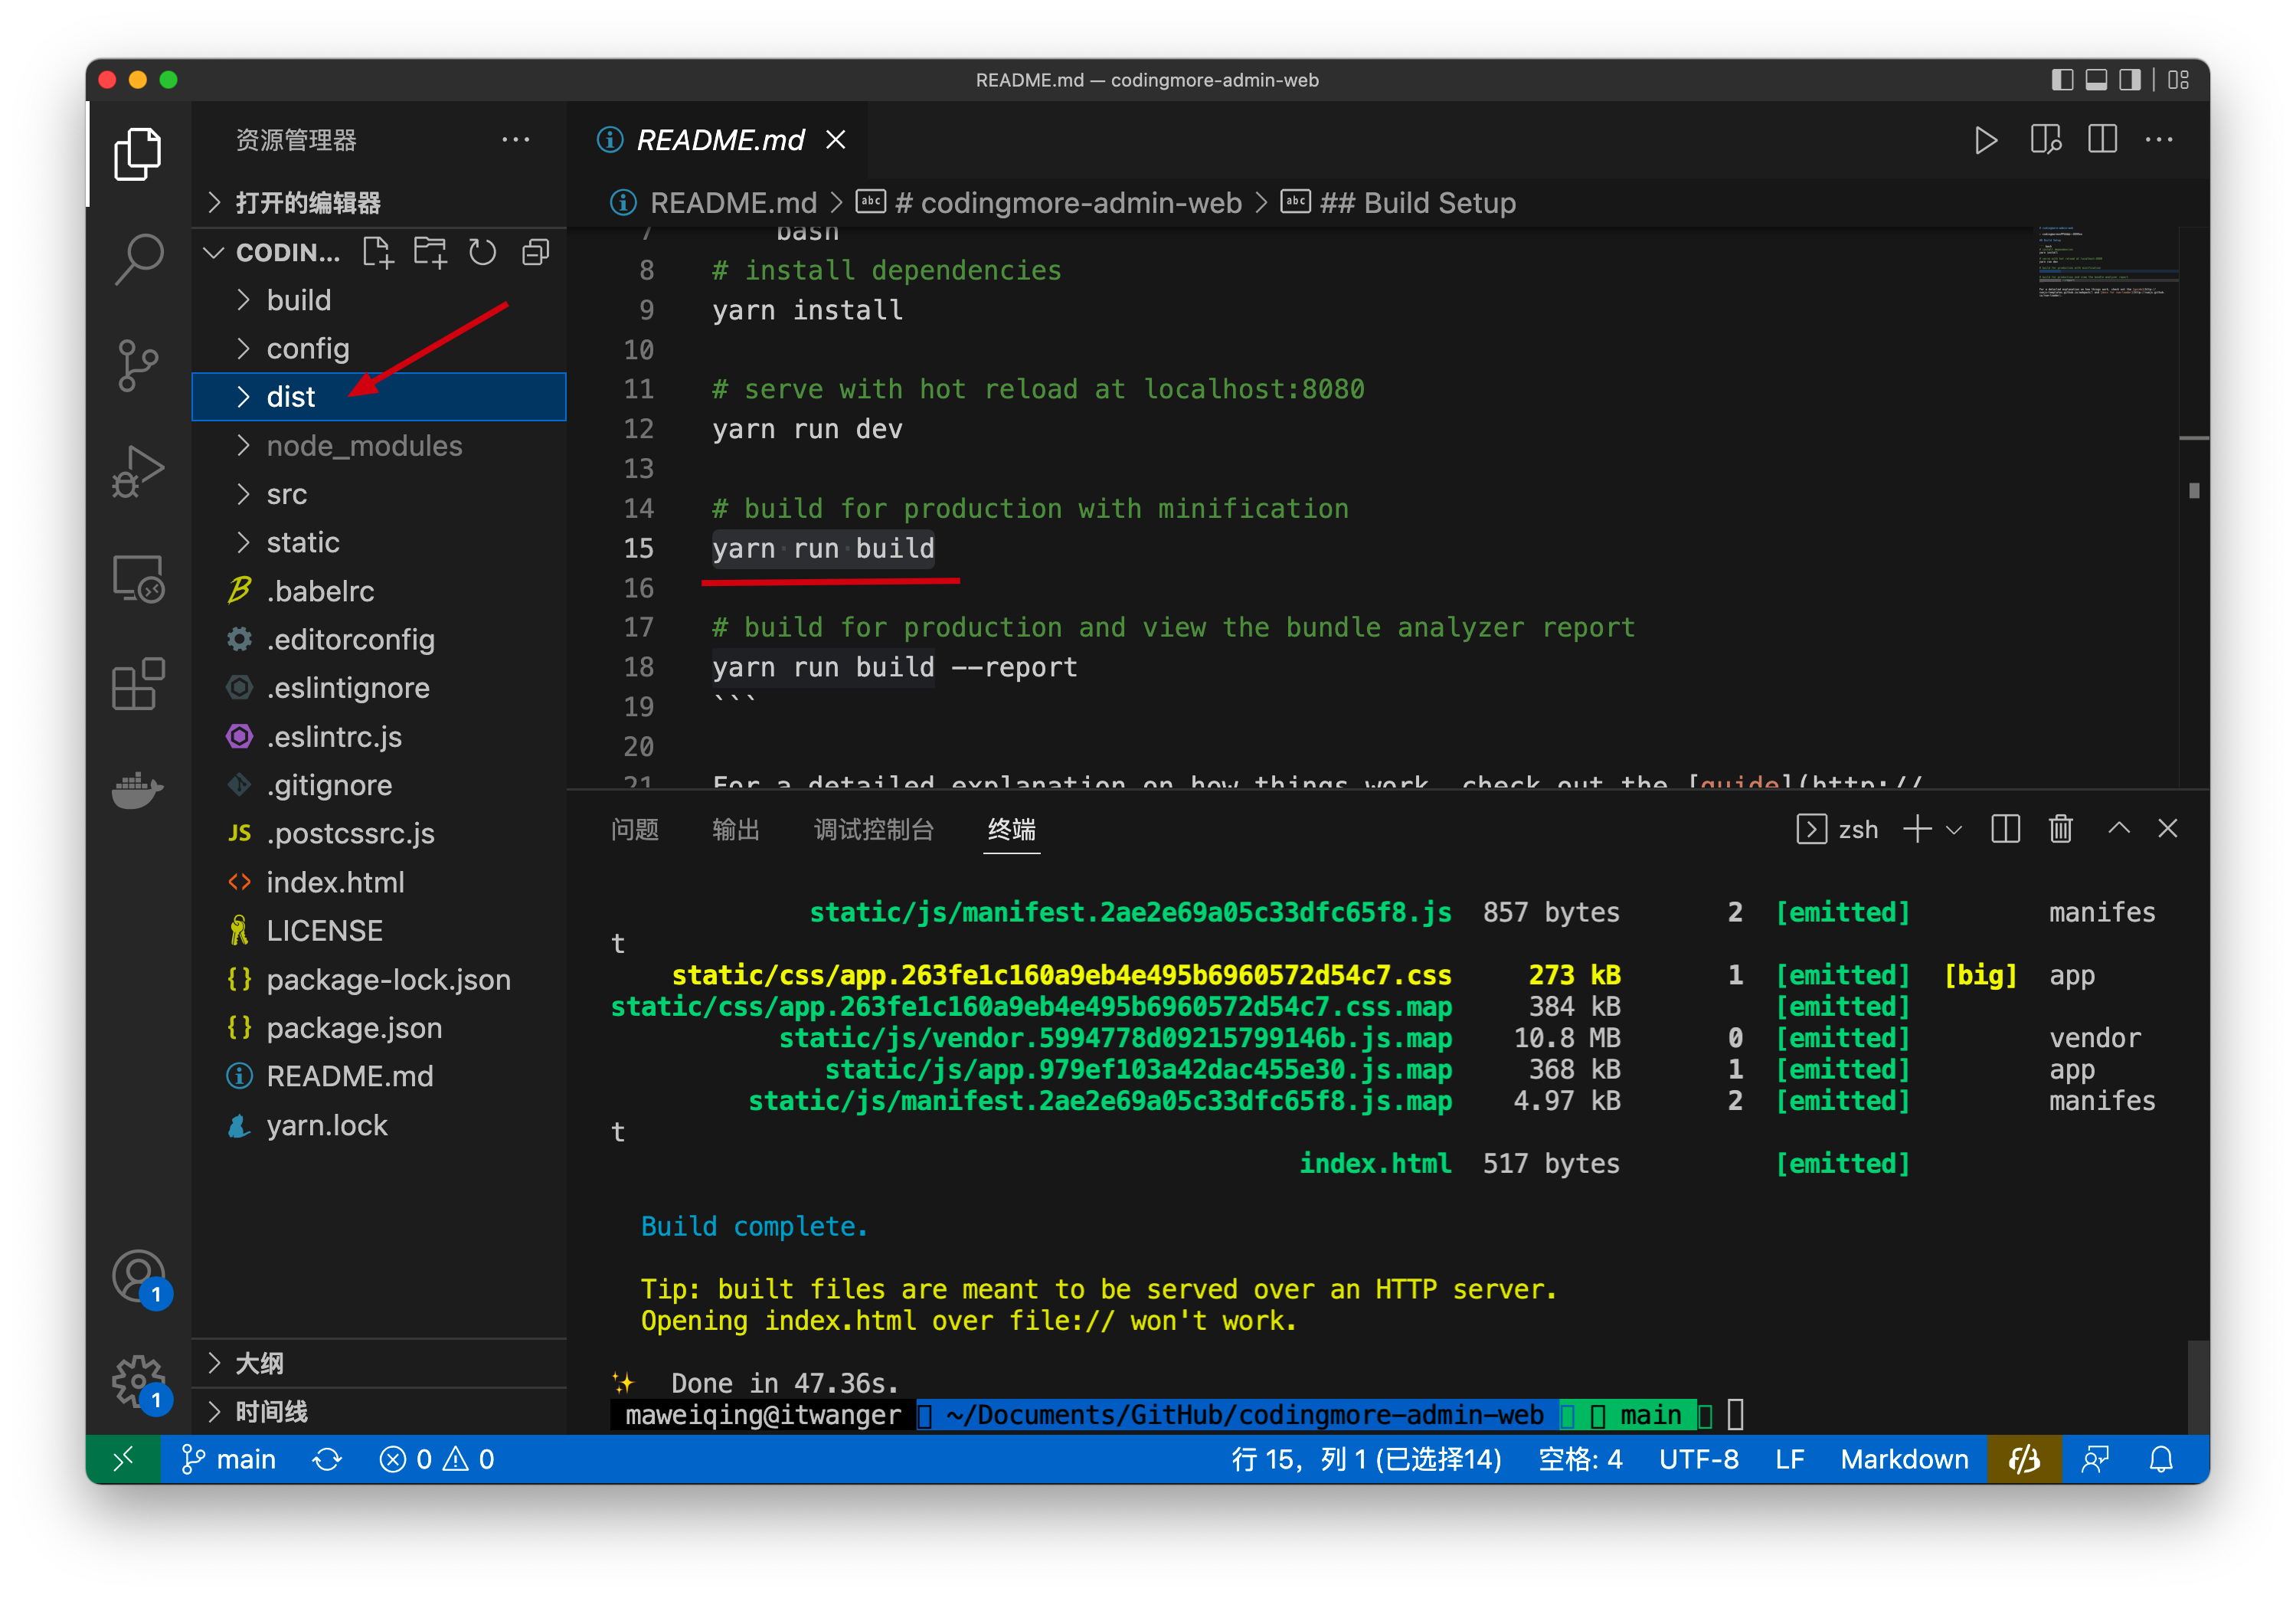Open the terminal launch profile dropdown
The image size is (2296, 1598).
[1954, 829]
